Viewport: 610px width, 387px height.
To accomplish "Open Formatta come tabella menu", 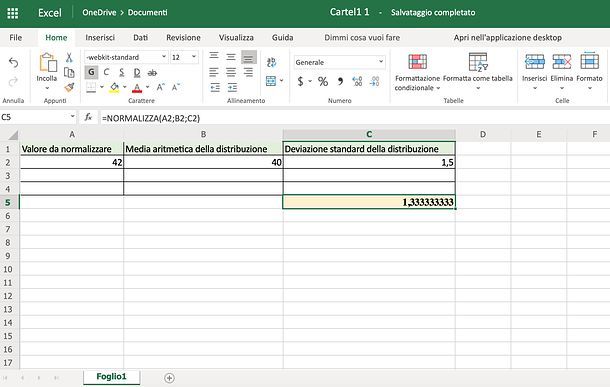I will click(x=478, y=72).
